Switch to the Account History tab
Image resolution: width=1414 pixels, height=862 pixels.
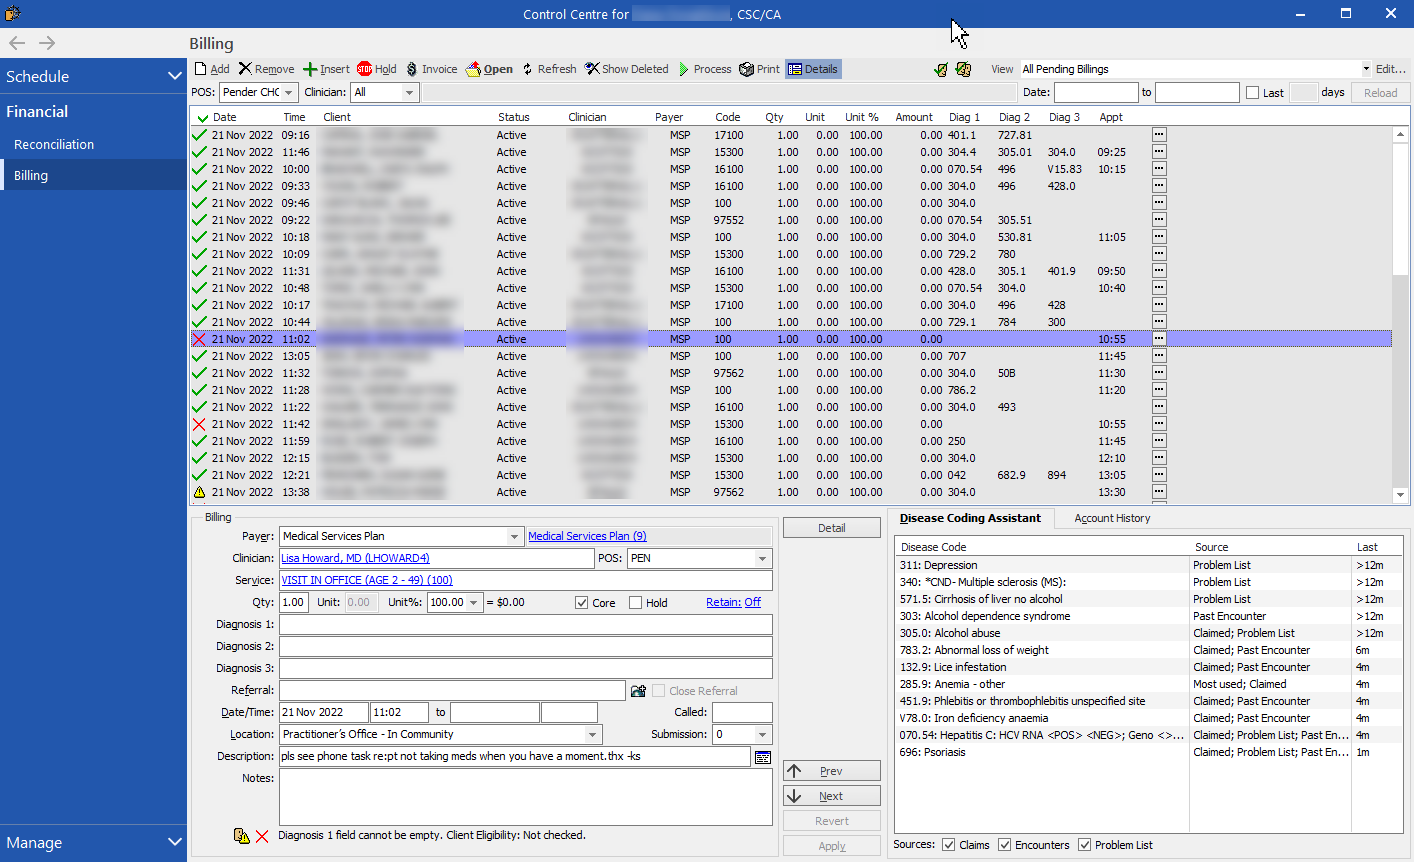(1112, 518)
